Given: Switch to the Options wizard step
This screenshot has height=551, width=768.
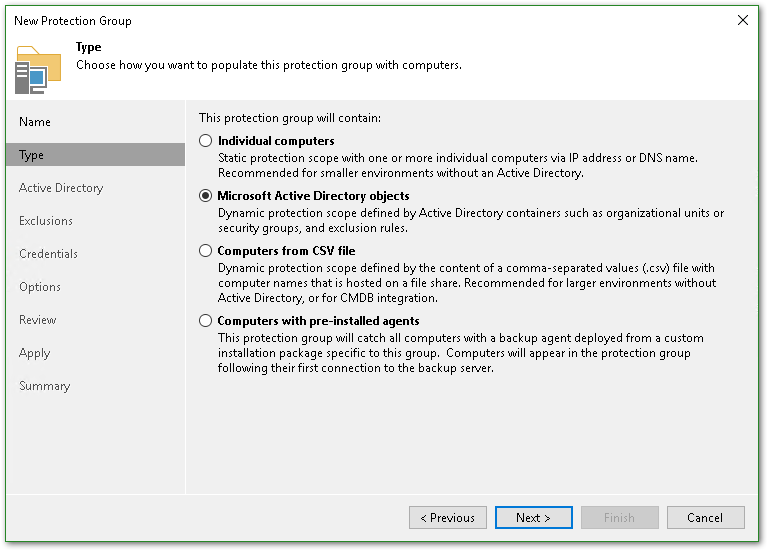Looking at the screenshot, I should tap(40, 287).
